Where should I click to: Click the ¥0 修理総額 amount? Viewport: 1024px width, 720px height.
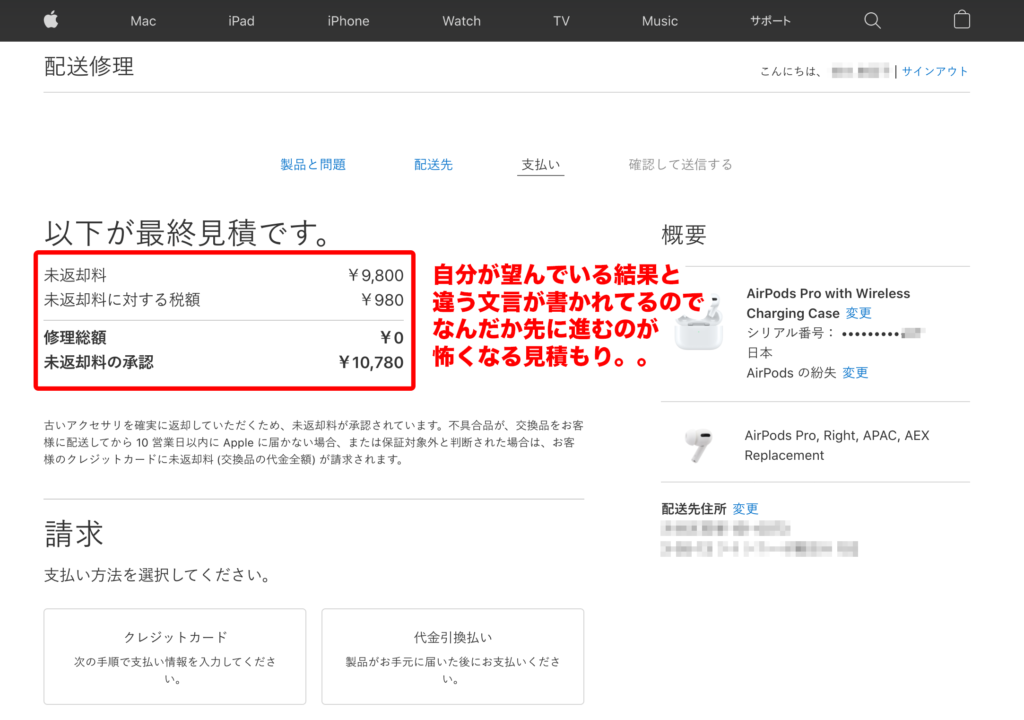click(x=391, y=338)
